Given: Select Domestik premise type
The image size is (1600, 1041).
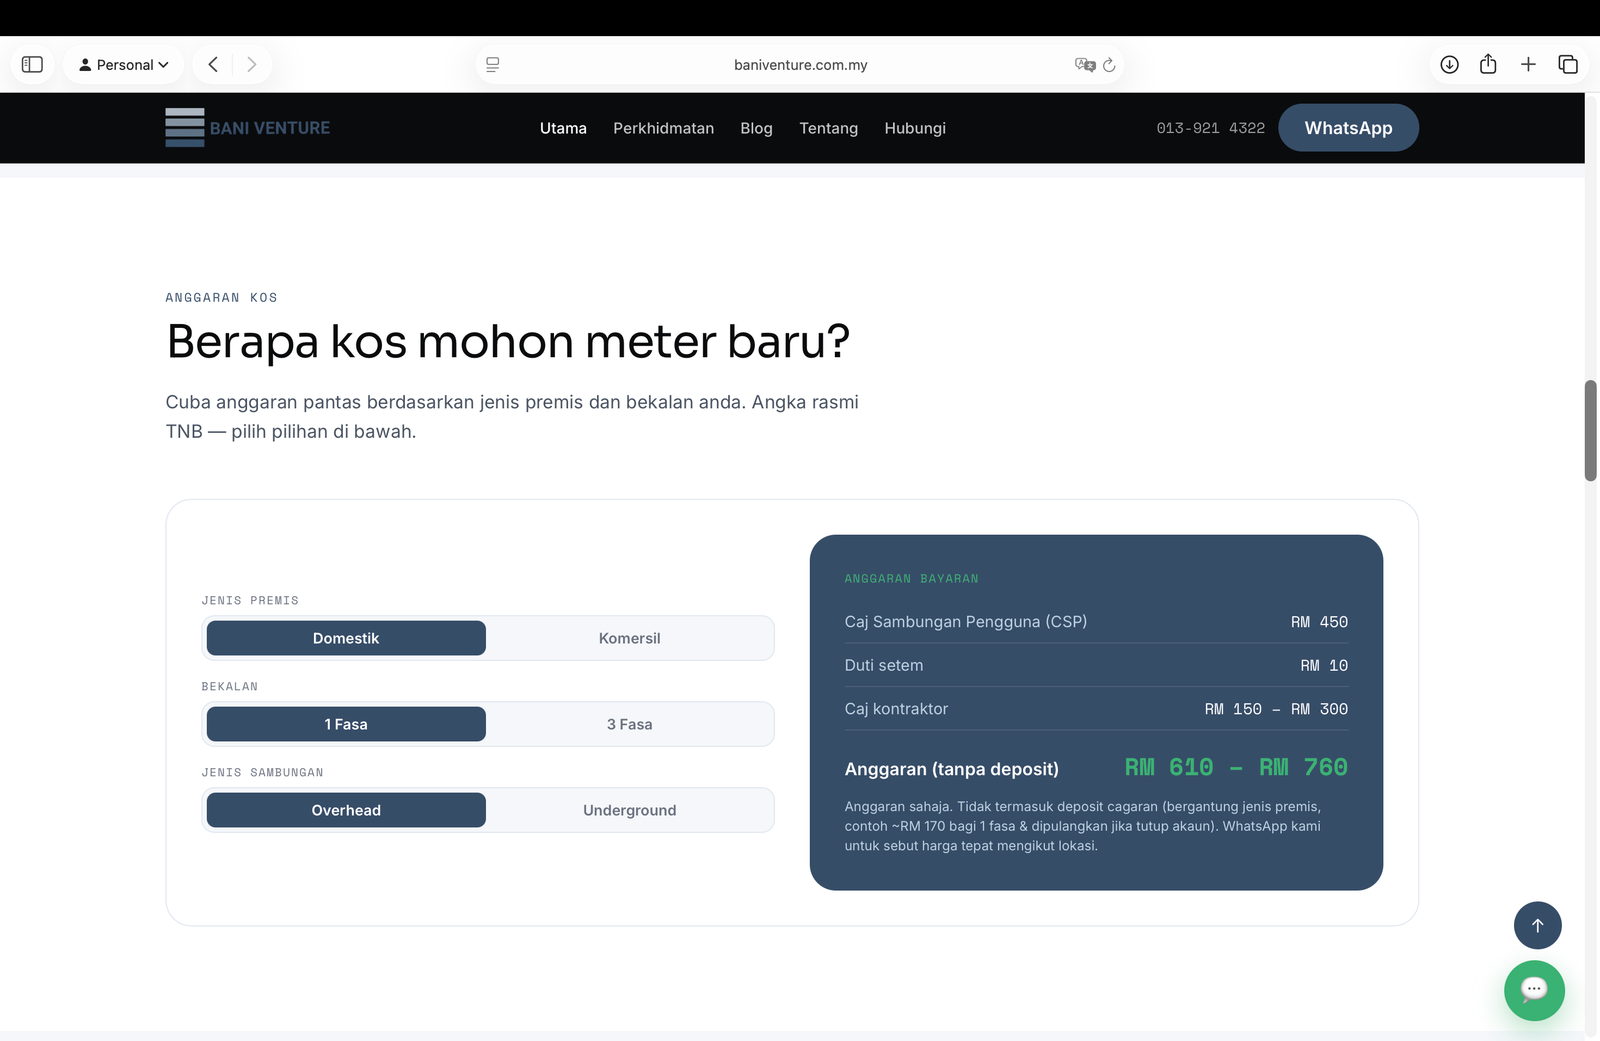Looking at the screenshot, I should [346, 638].
